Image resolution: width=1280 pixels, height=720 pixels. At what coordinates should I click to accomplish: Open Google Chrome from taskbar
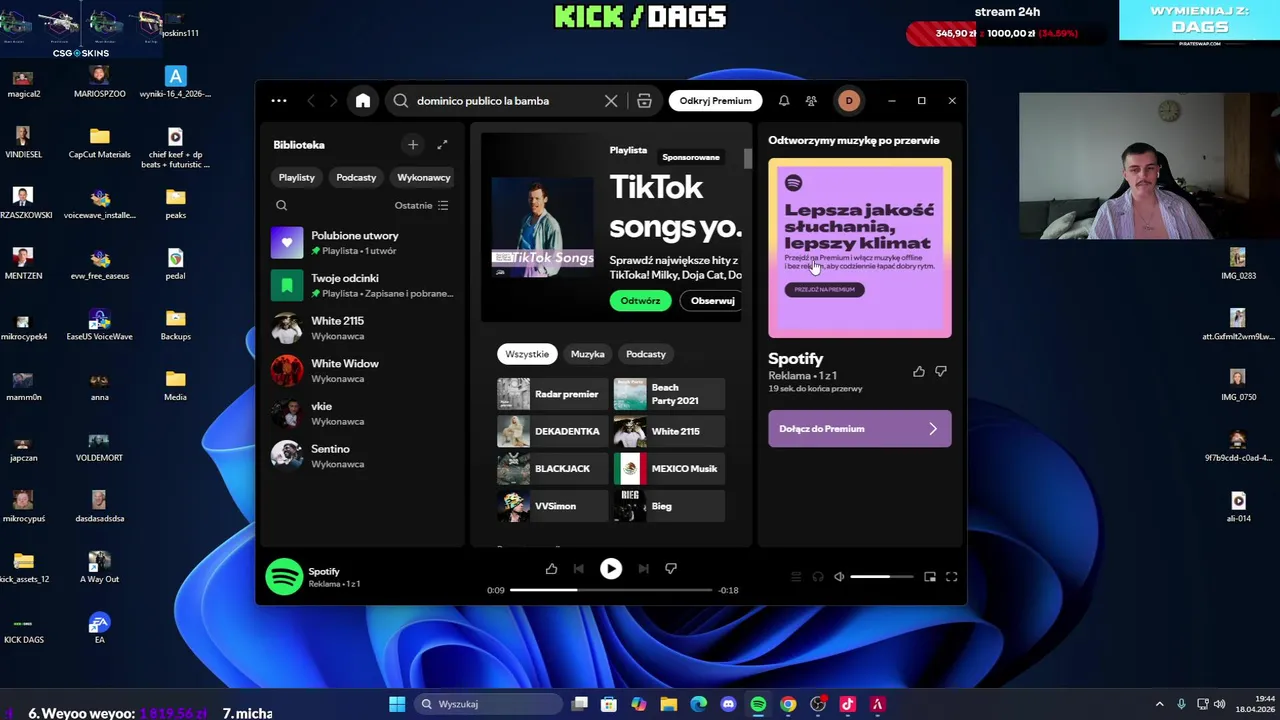[x=788, y=704]
